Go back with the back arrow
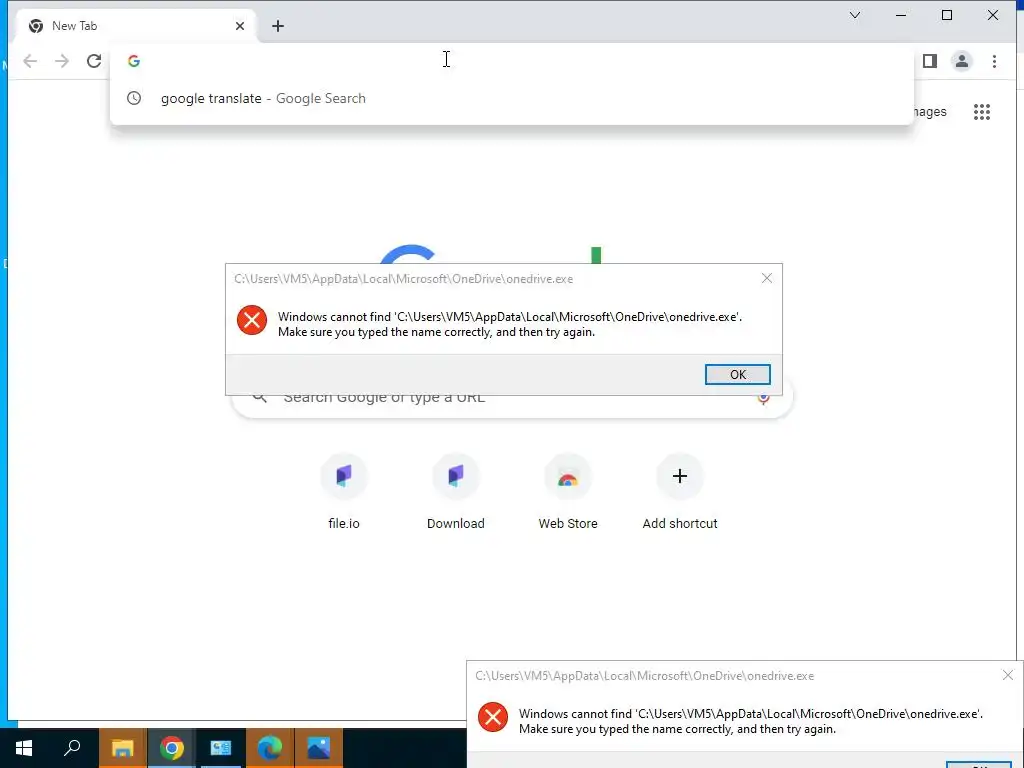This screenshot has height=768, width=1024. point(30,61)
